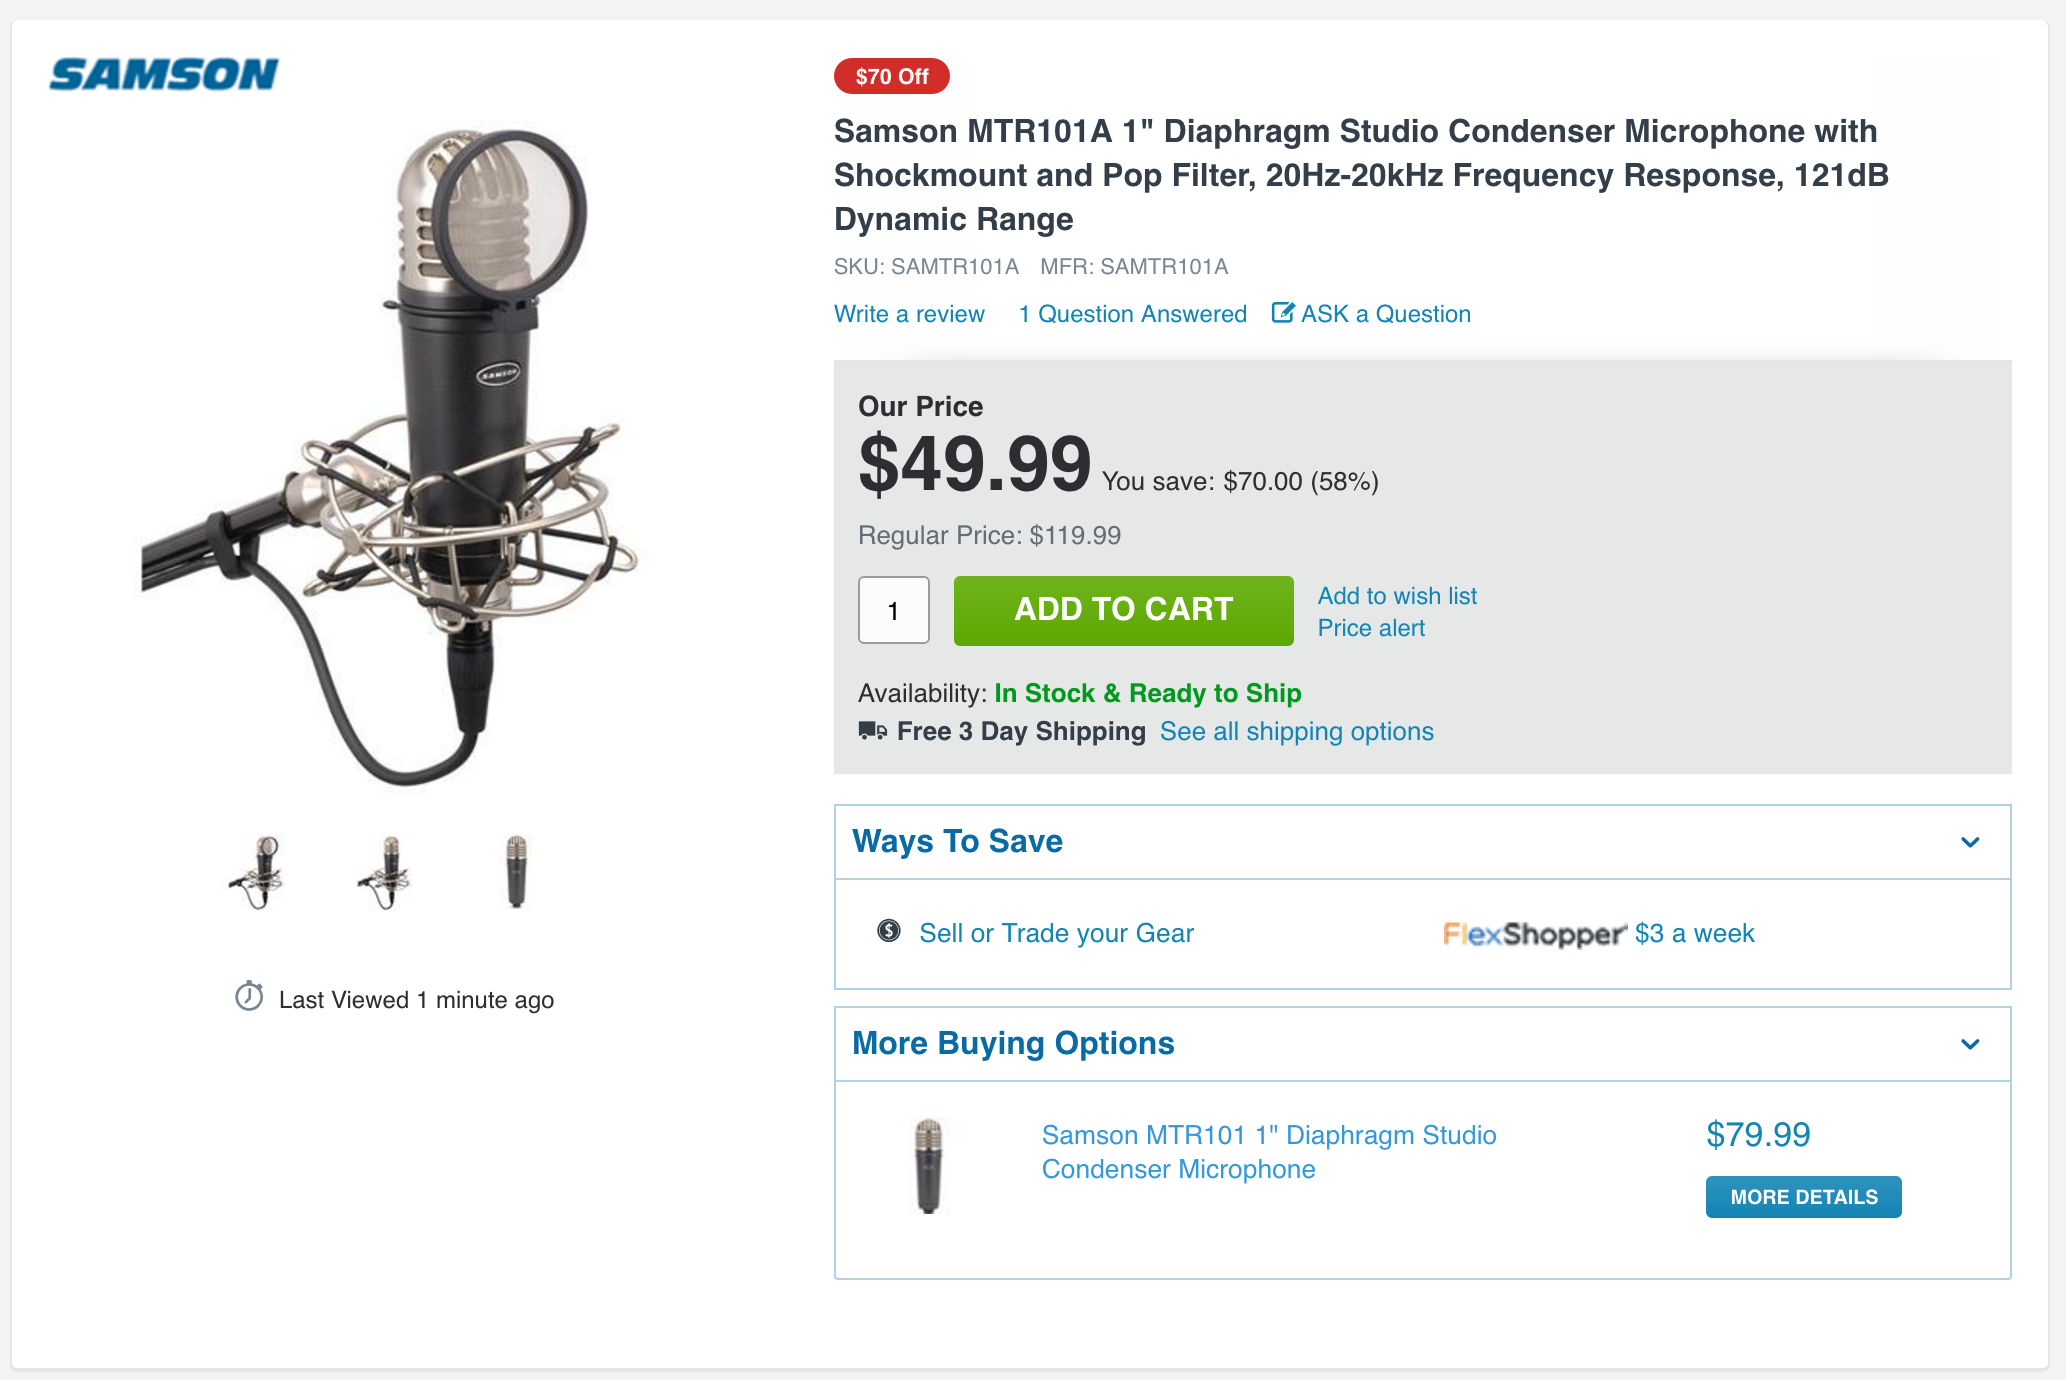
Task: Collapse the Ways To Save section
Action: 1969,842
